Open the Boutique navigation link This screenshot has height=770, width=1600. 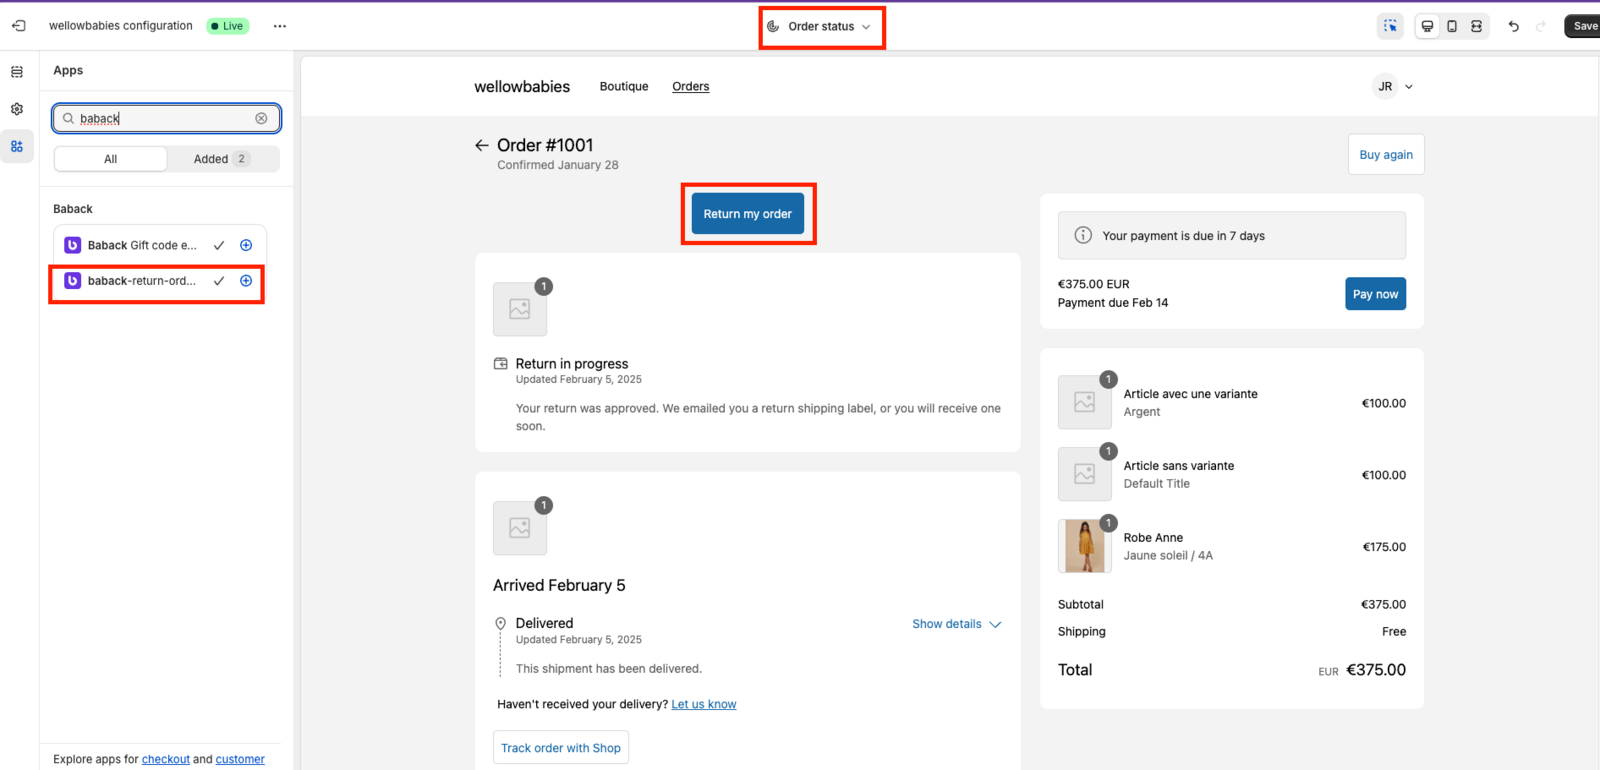[624, 87]
